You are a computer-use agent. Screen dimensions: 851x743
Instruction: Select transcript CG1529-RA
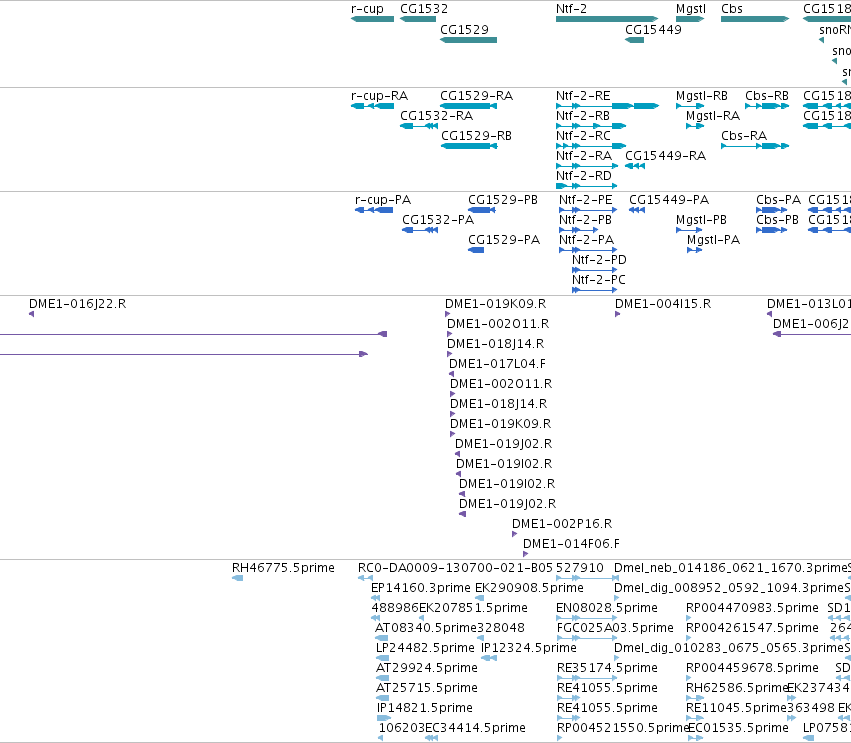click(468, 106)
